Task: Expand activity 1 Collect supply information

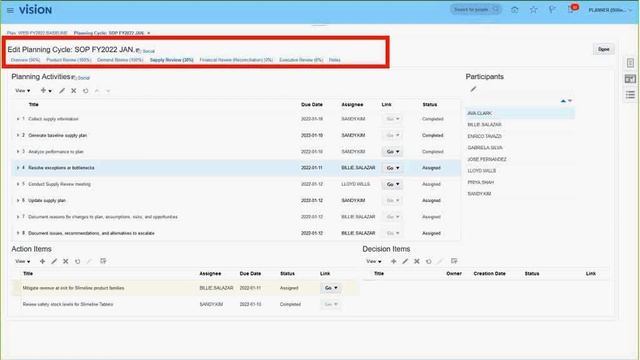Action: 18,119
